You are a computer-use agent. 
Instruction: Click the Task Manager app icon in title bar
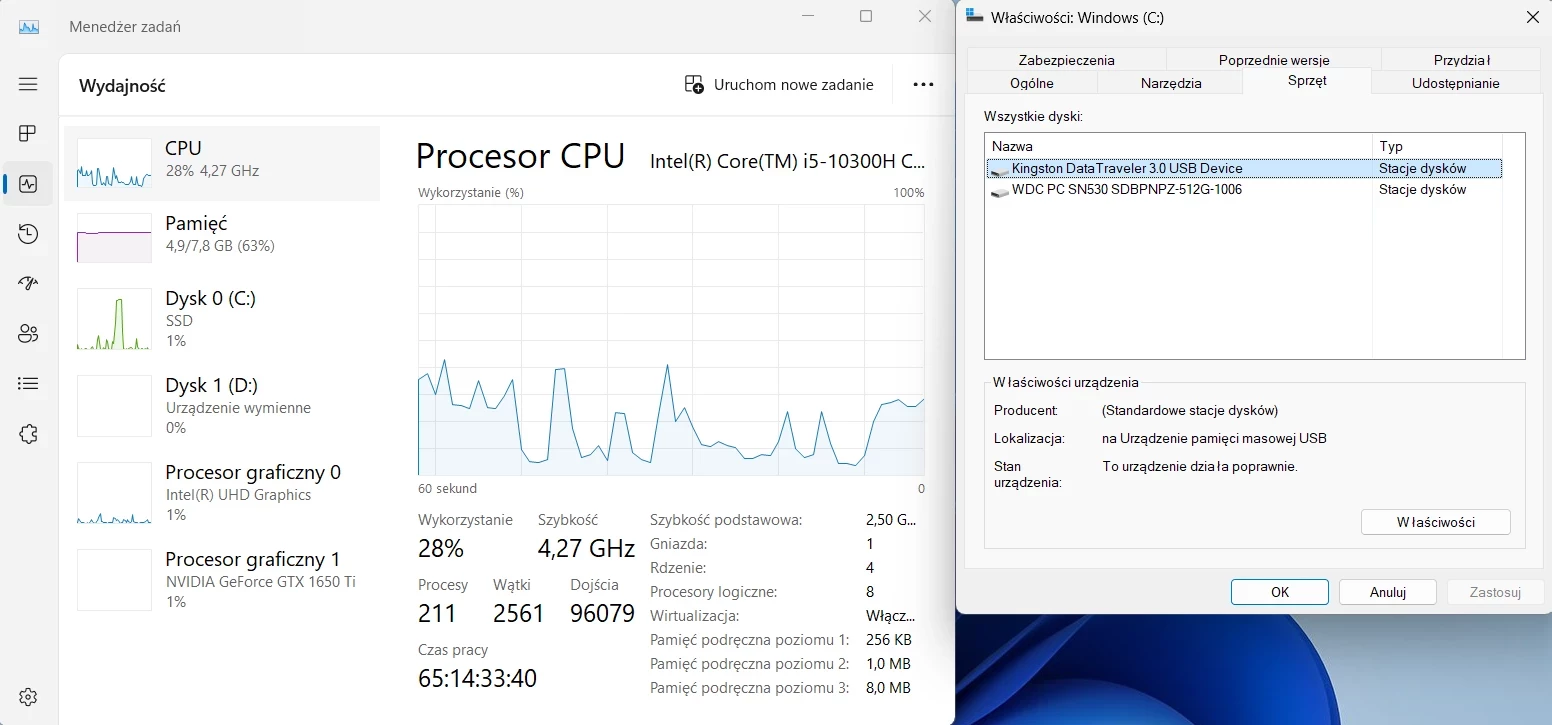(x=29, y=27)
